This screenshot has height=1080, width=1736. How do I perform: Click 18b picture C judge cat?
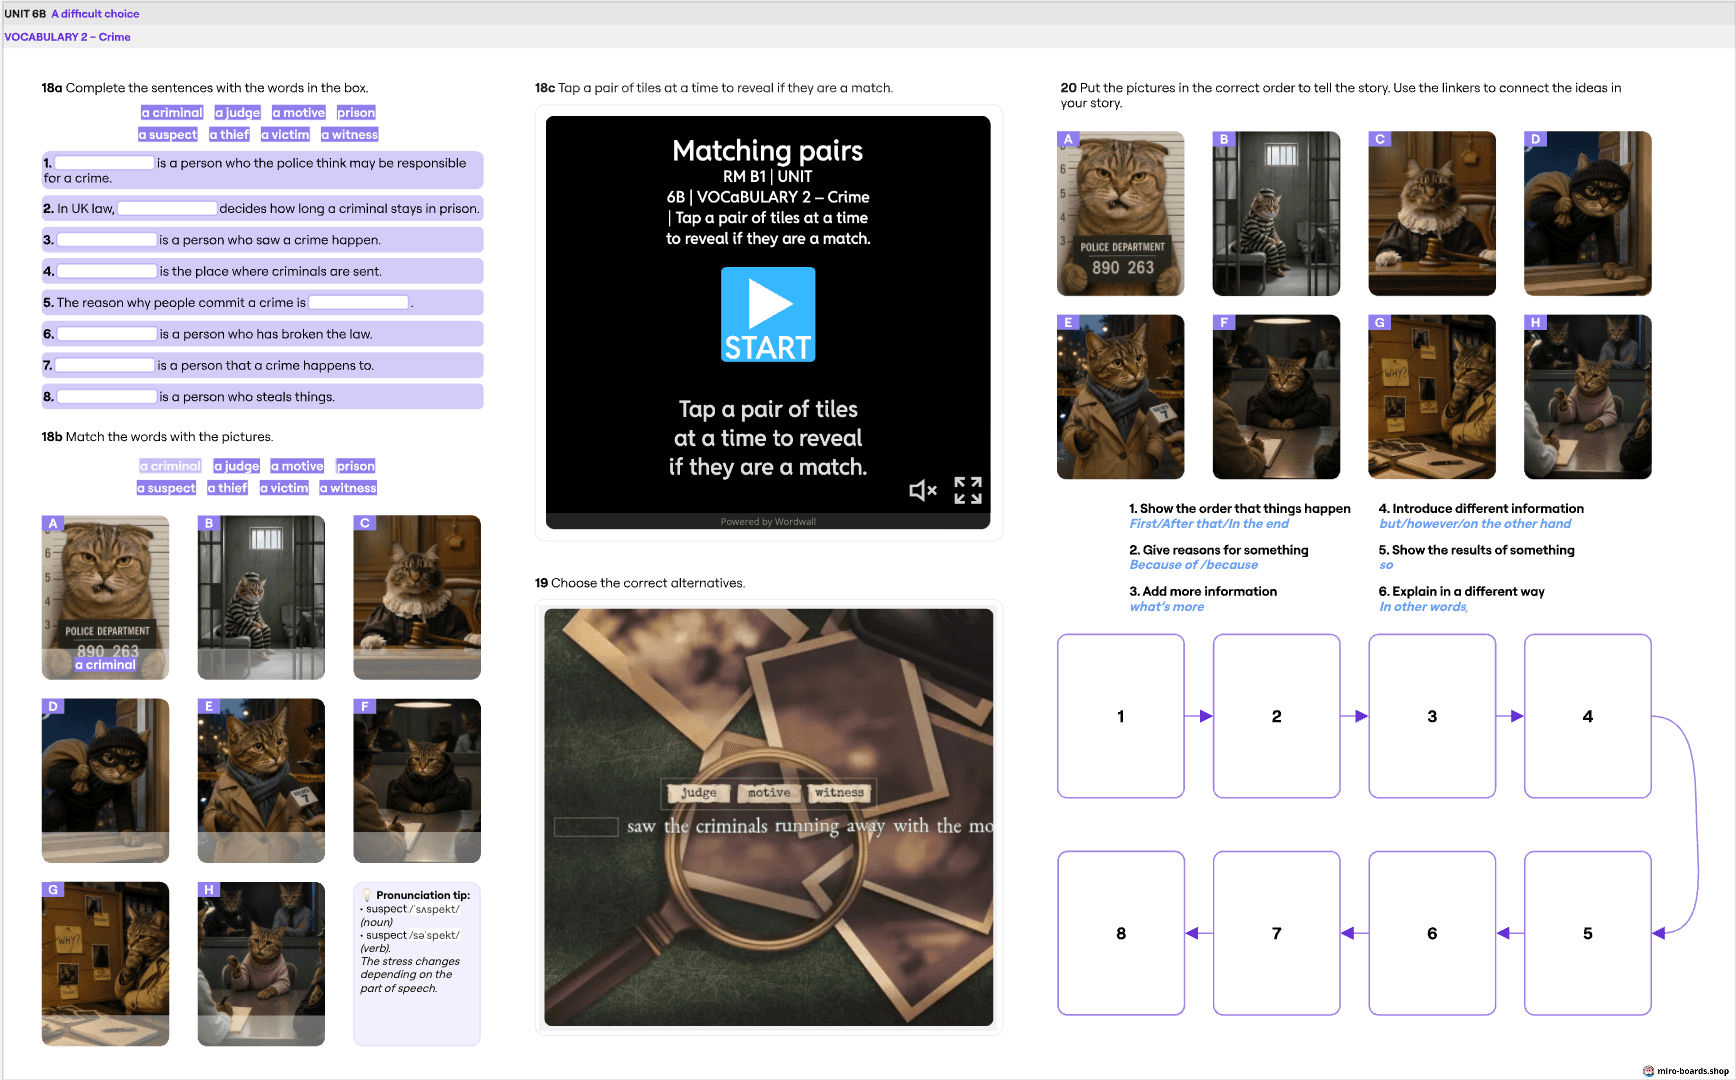pyautogui.click(x=417, y=597)
